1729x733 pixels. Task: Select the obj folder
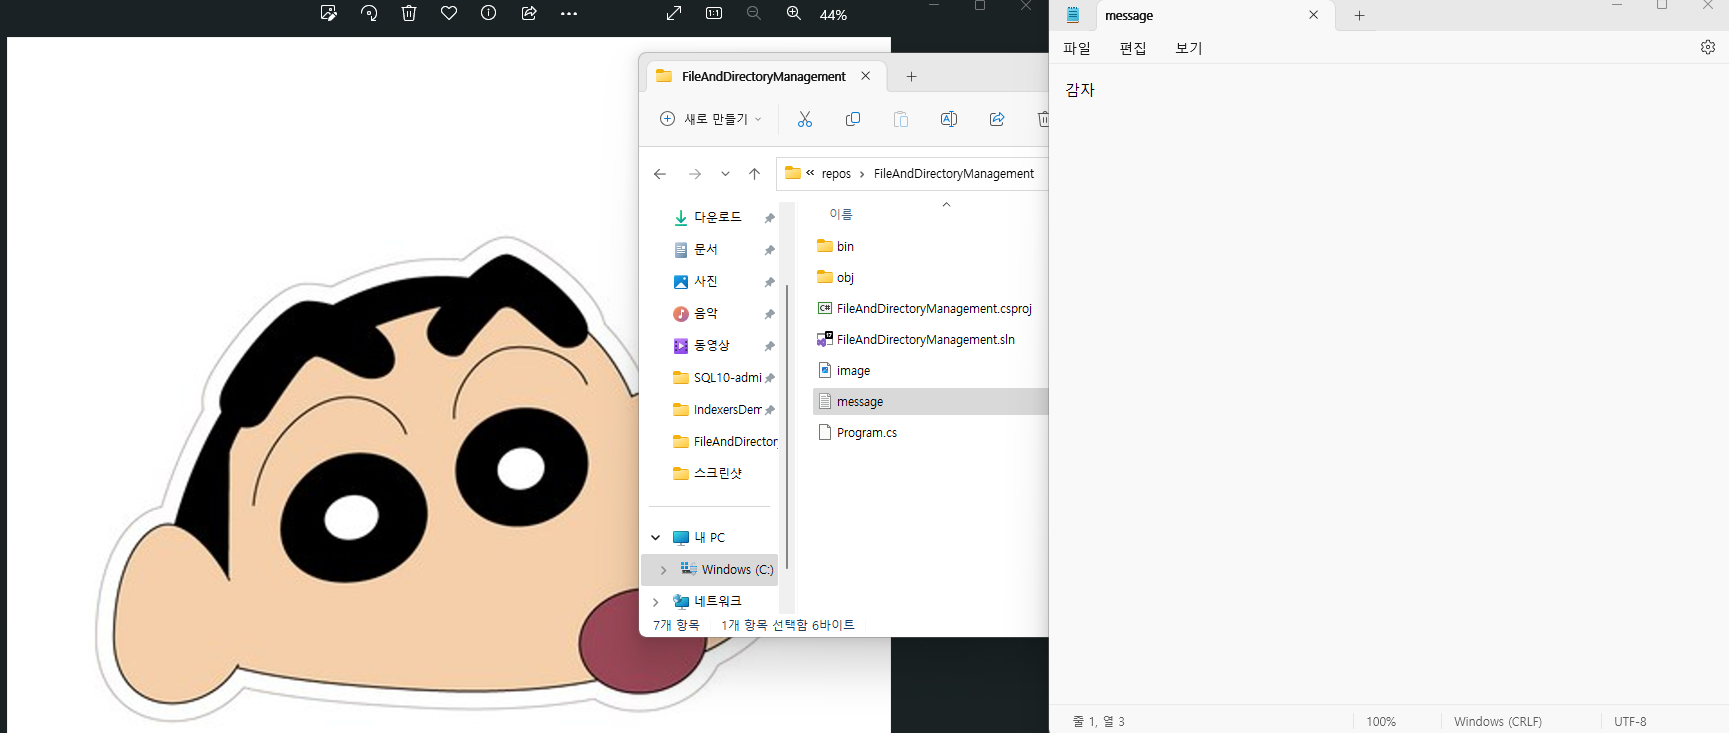(x=845, y=277)
